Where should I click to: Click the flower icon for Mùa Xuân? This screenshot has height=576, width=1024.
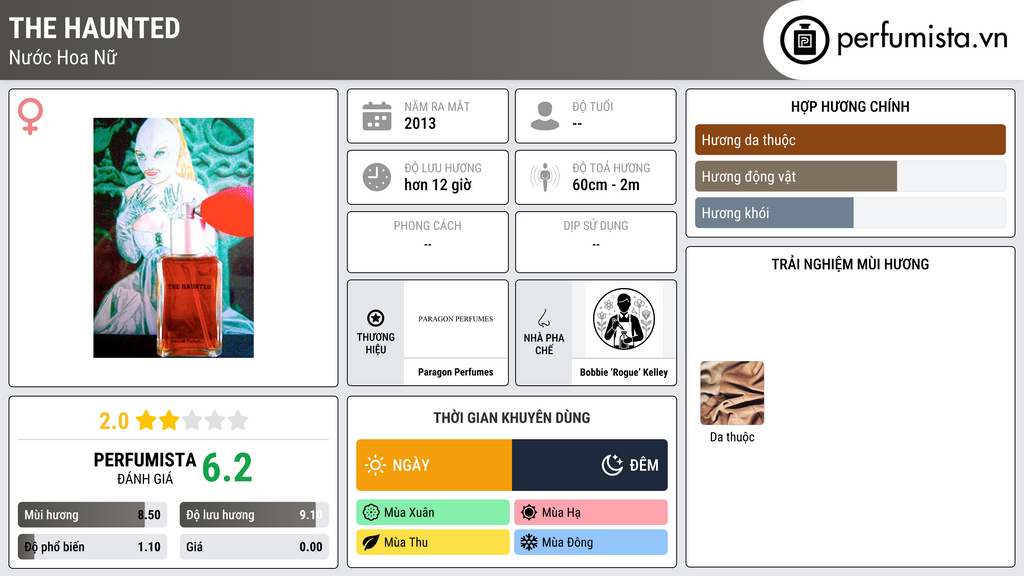click(x=371, y=513)
